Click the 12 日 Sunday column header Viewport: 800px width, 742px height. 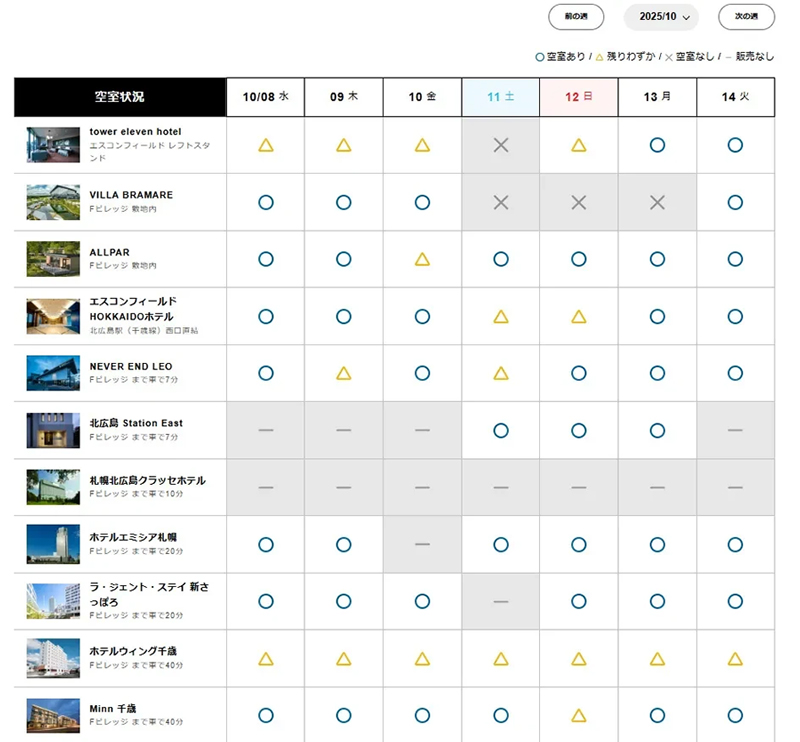(579, 97)
